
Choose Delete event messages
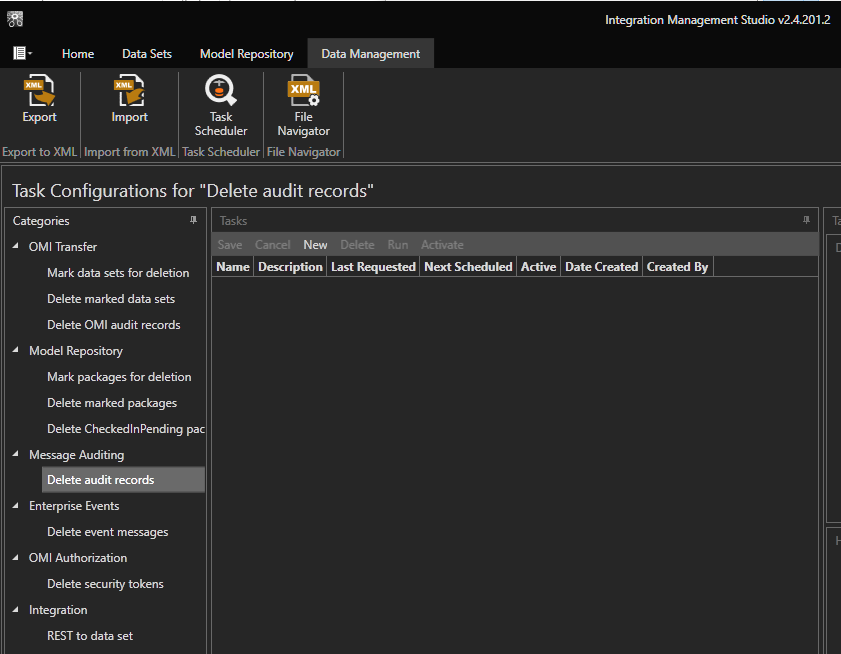pyautogui.click(x=108, y=532)
